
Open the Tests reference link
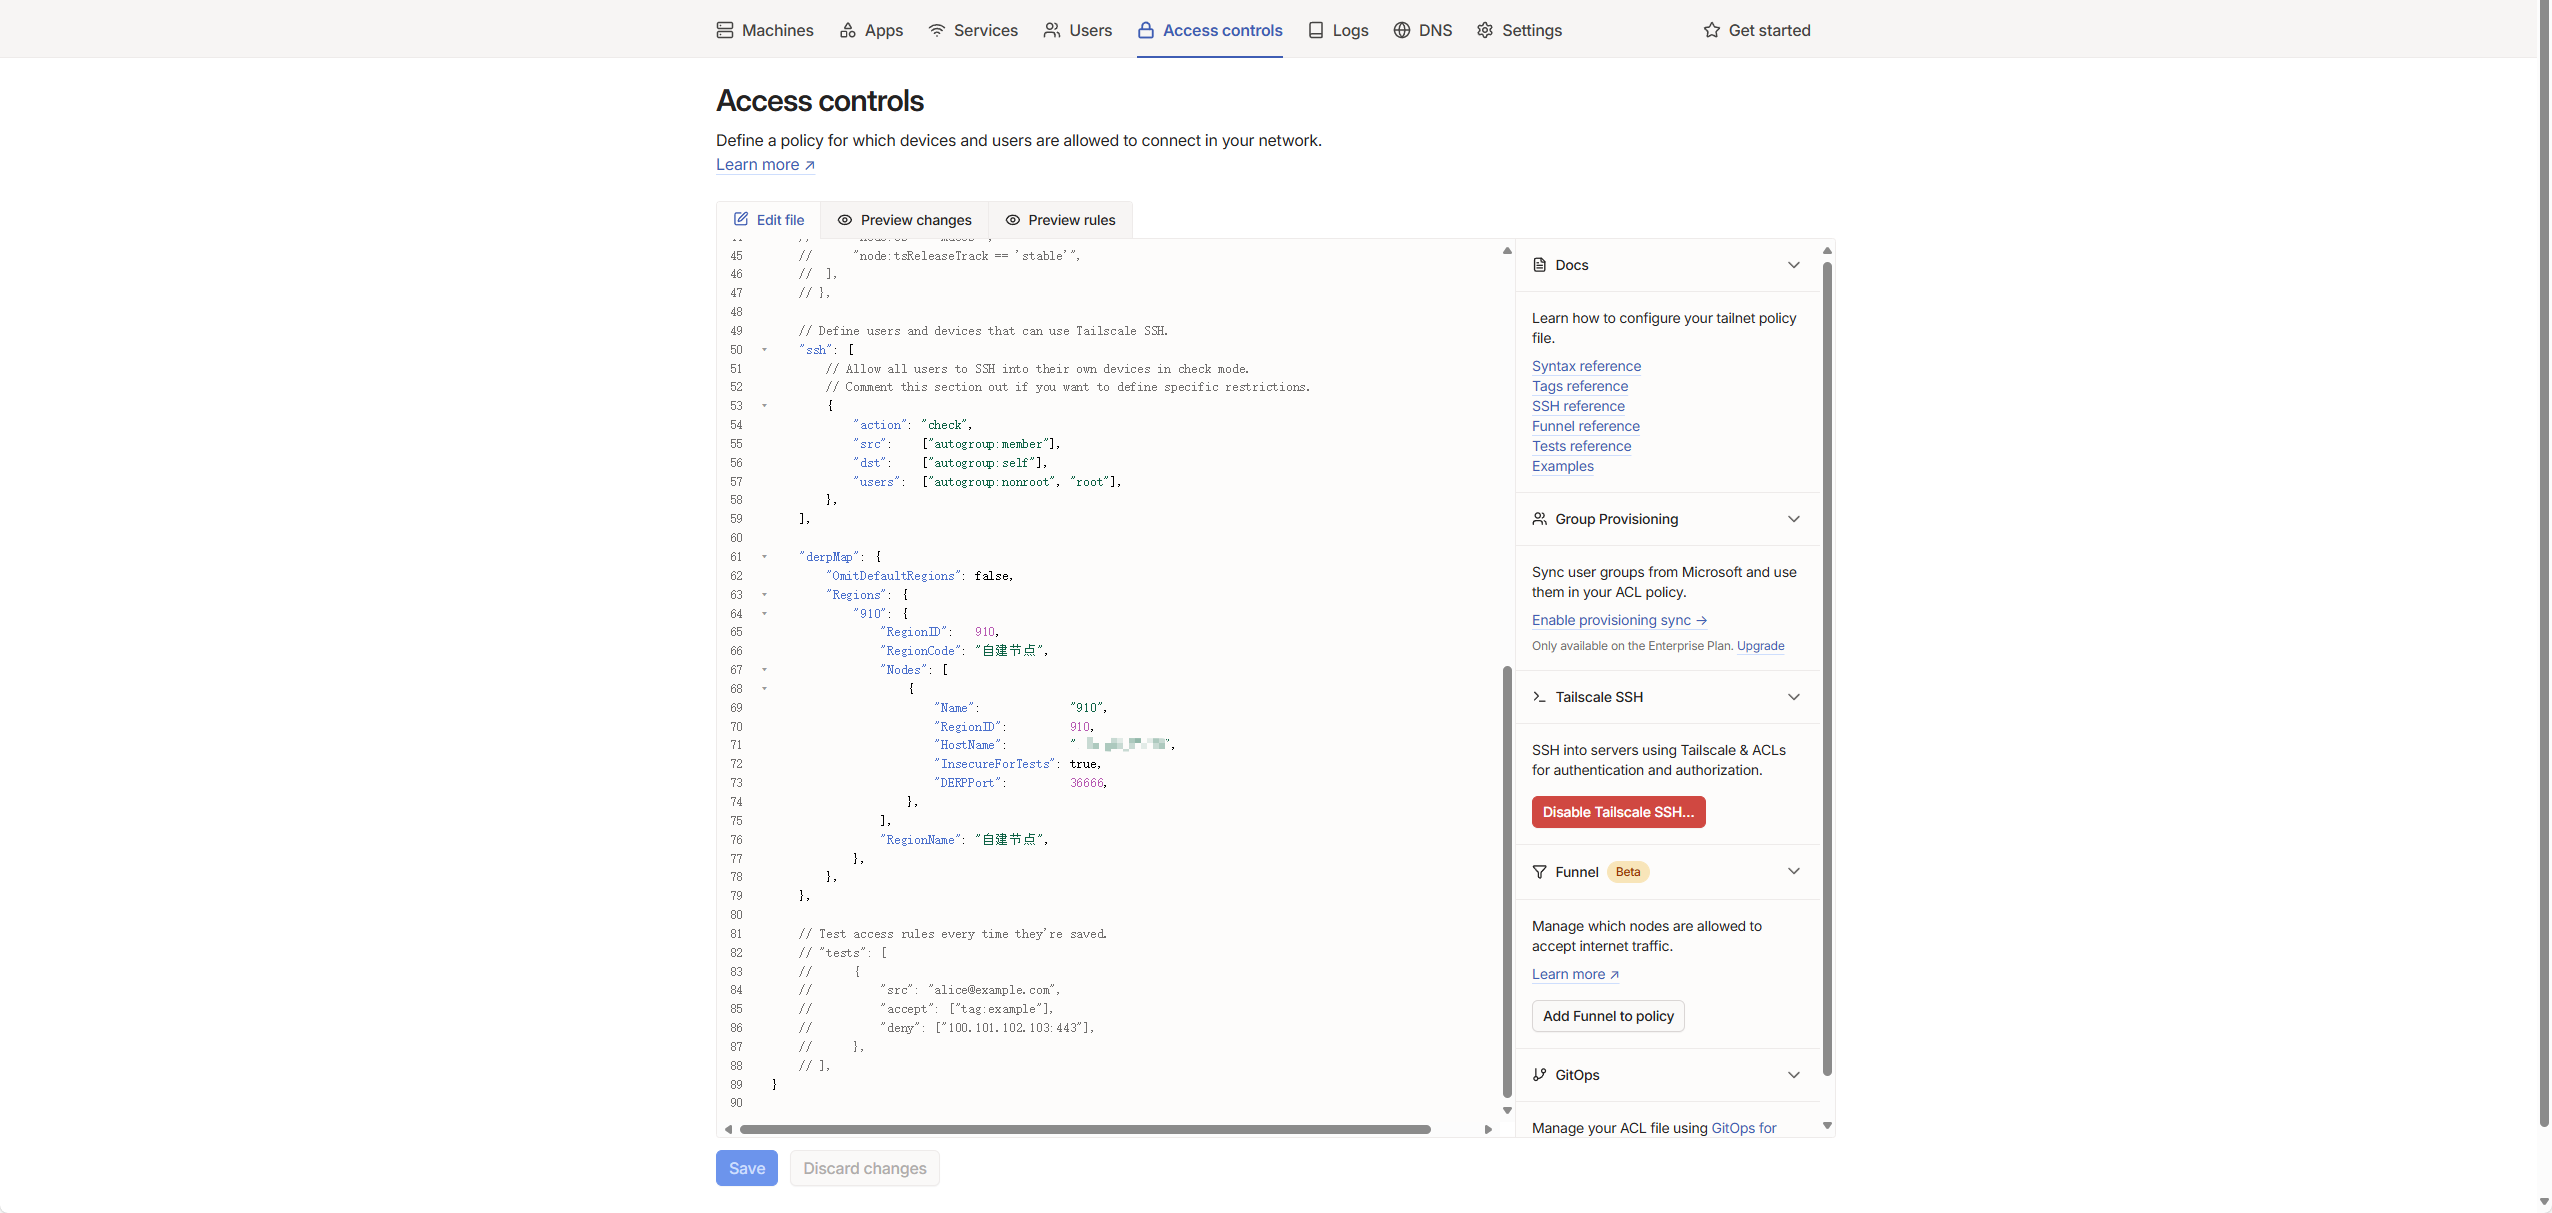click(x=1582, y=446)
